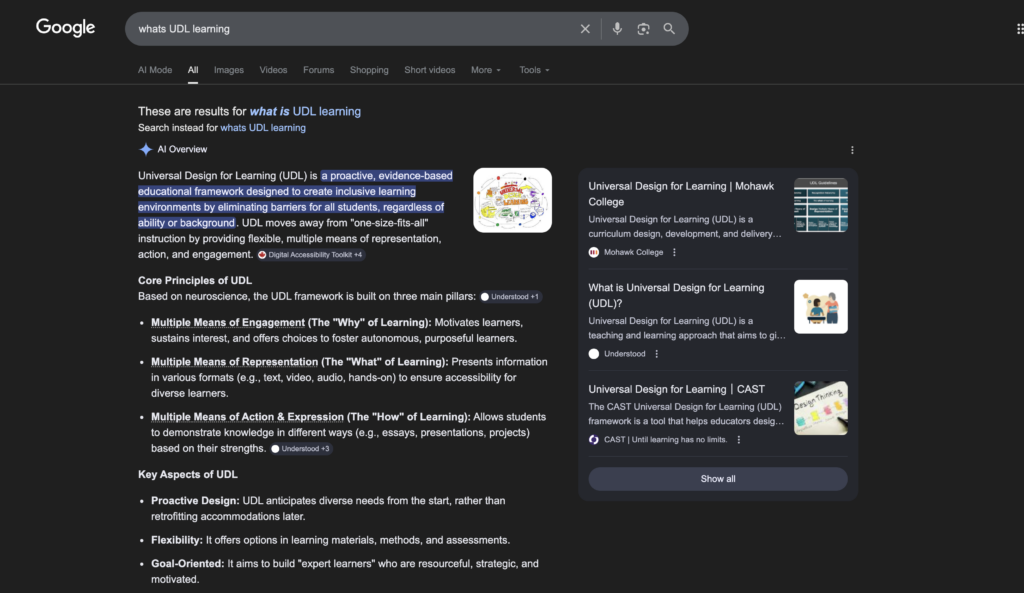This screenshot has height=593, width=1024.
Task: Open the Tools menu
Action: pyautogui.click(x=533, y=70)
